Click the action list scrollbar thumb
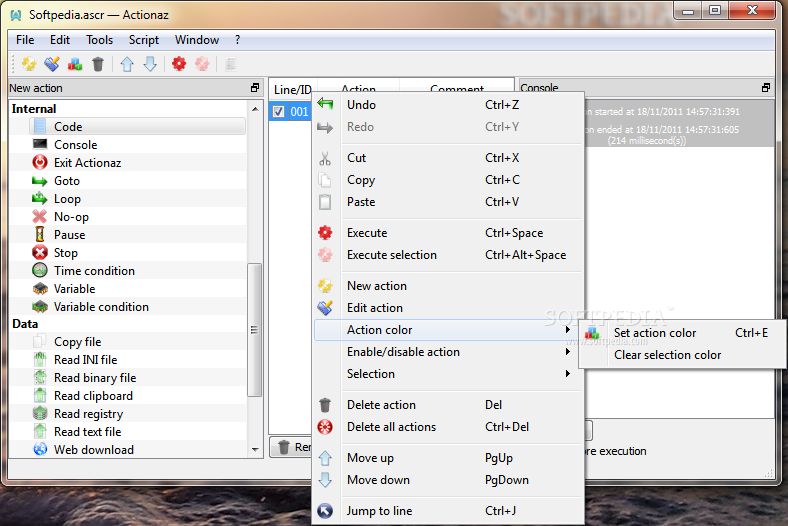Screen dimensions: 788x526 255,330
